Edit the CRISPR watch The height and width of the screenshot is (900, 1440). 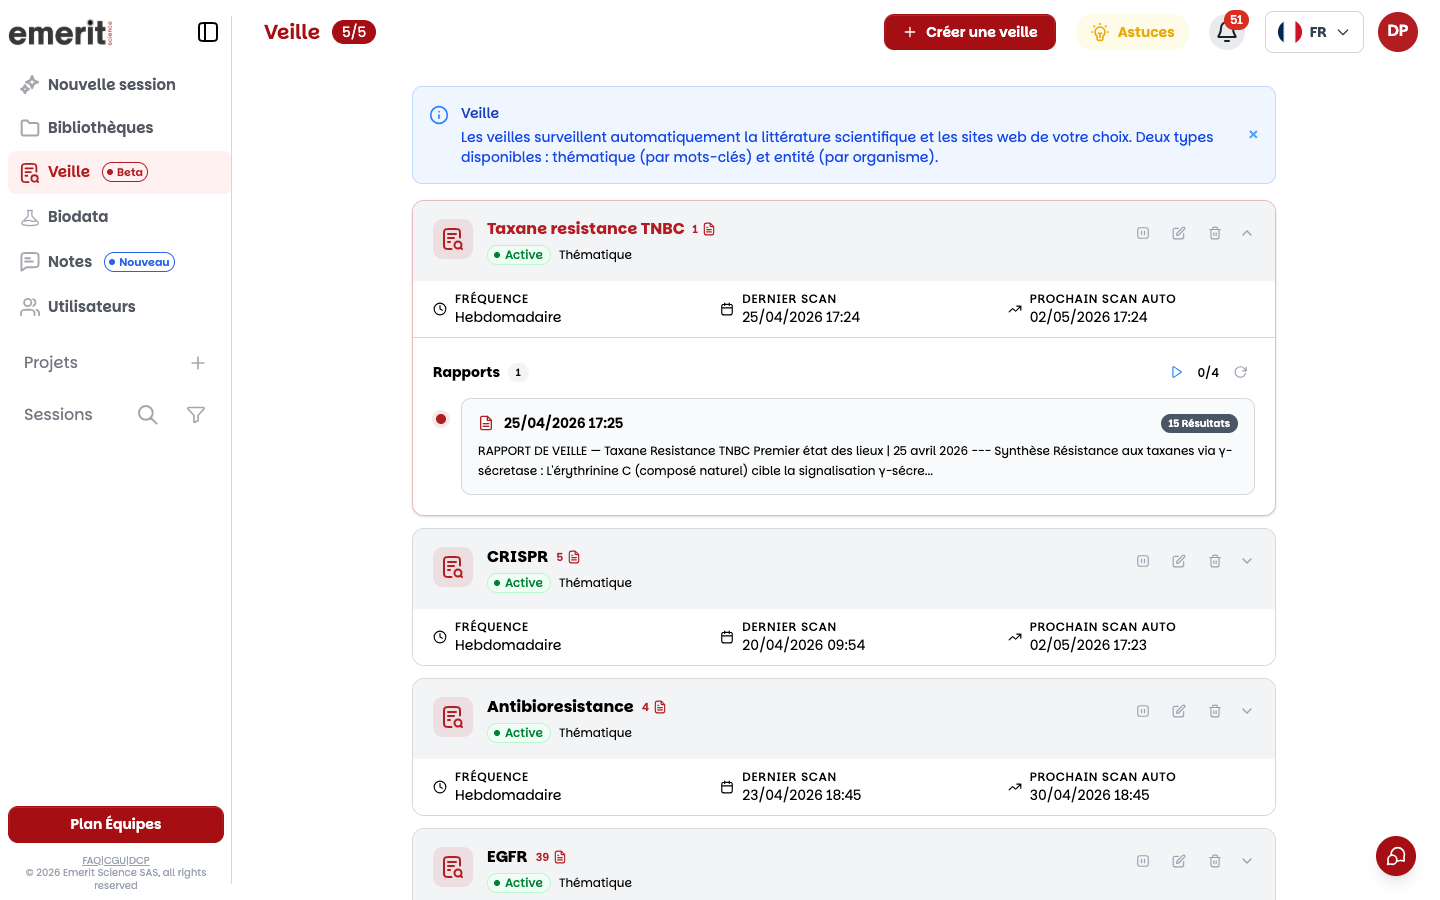(1179, 561)
